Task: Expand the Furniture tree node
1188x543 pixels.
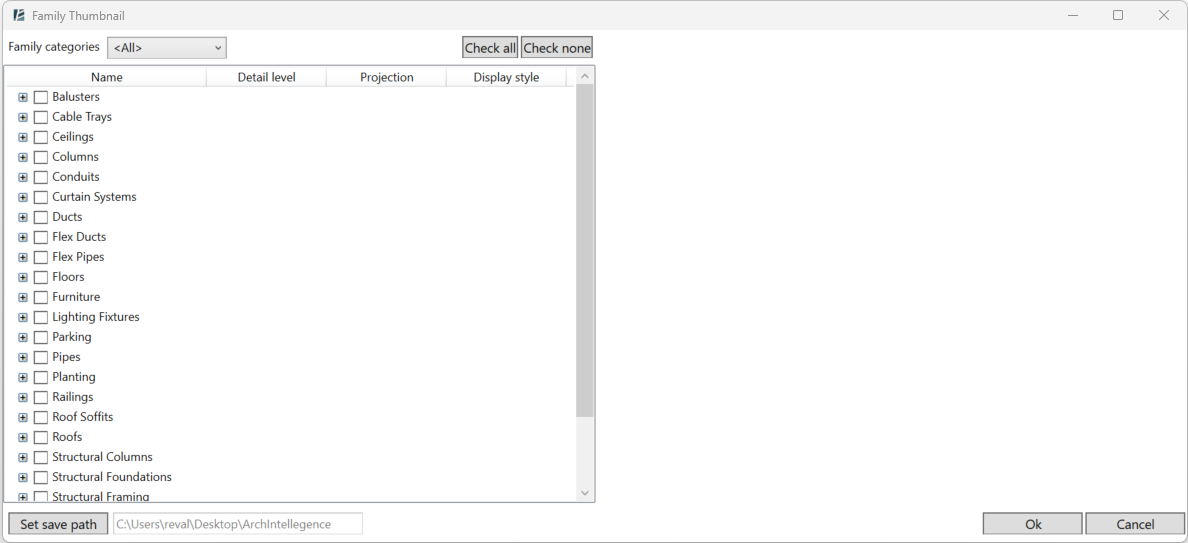Action: [23, 298]
